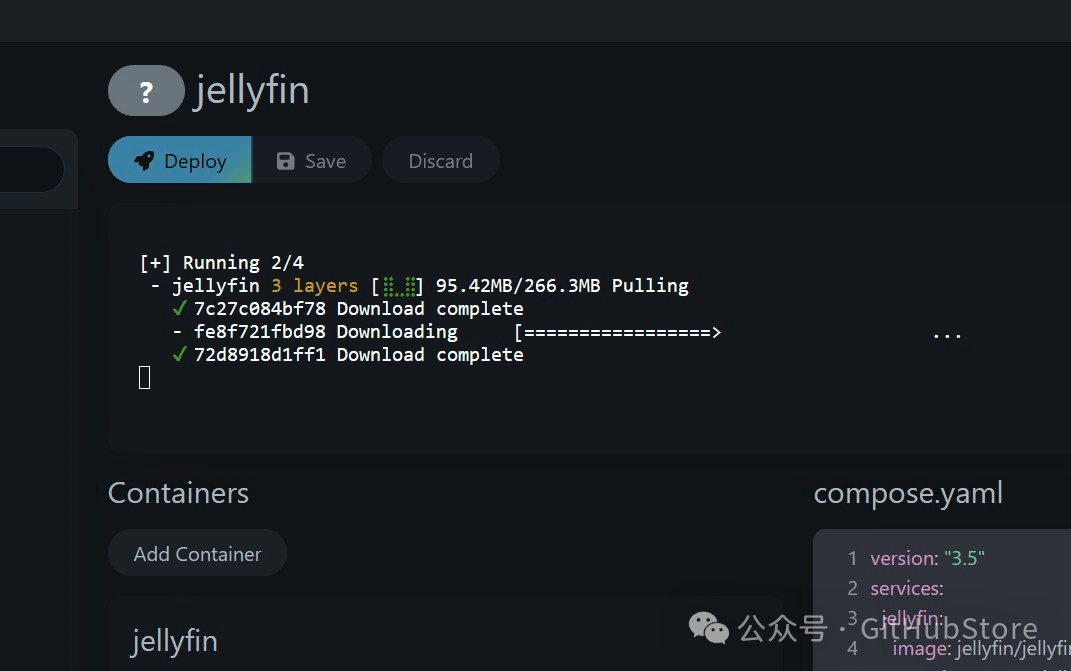Click line number 1 in the editor gutter
Viewport: 1071px width, 671px height.
click(852, 558)
